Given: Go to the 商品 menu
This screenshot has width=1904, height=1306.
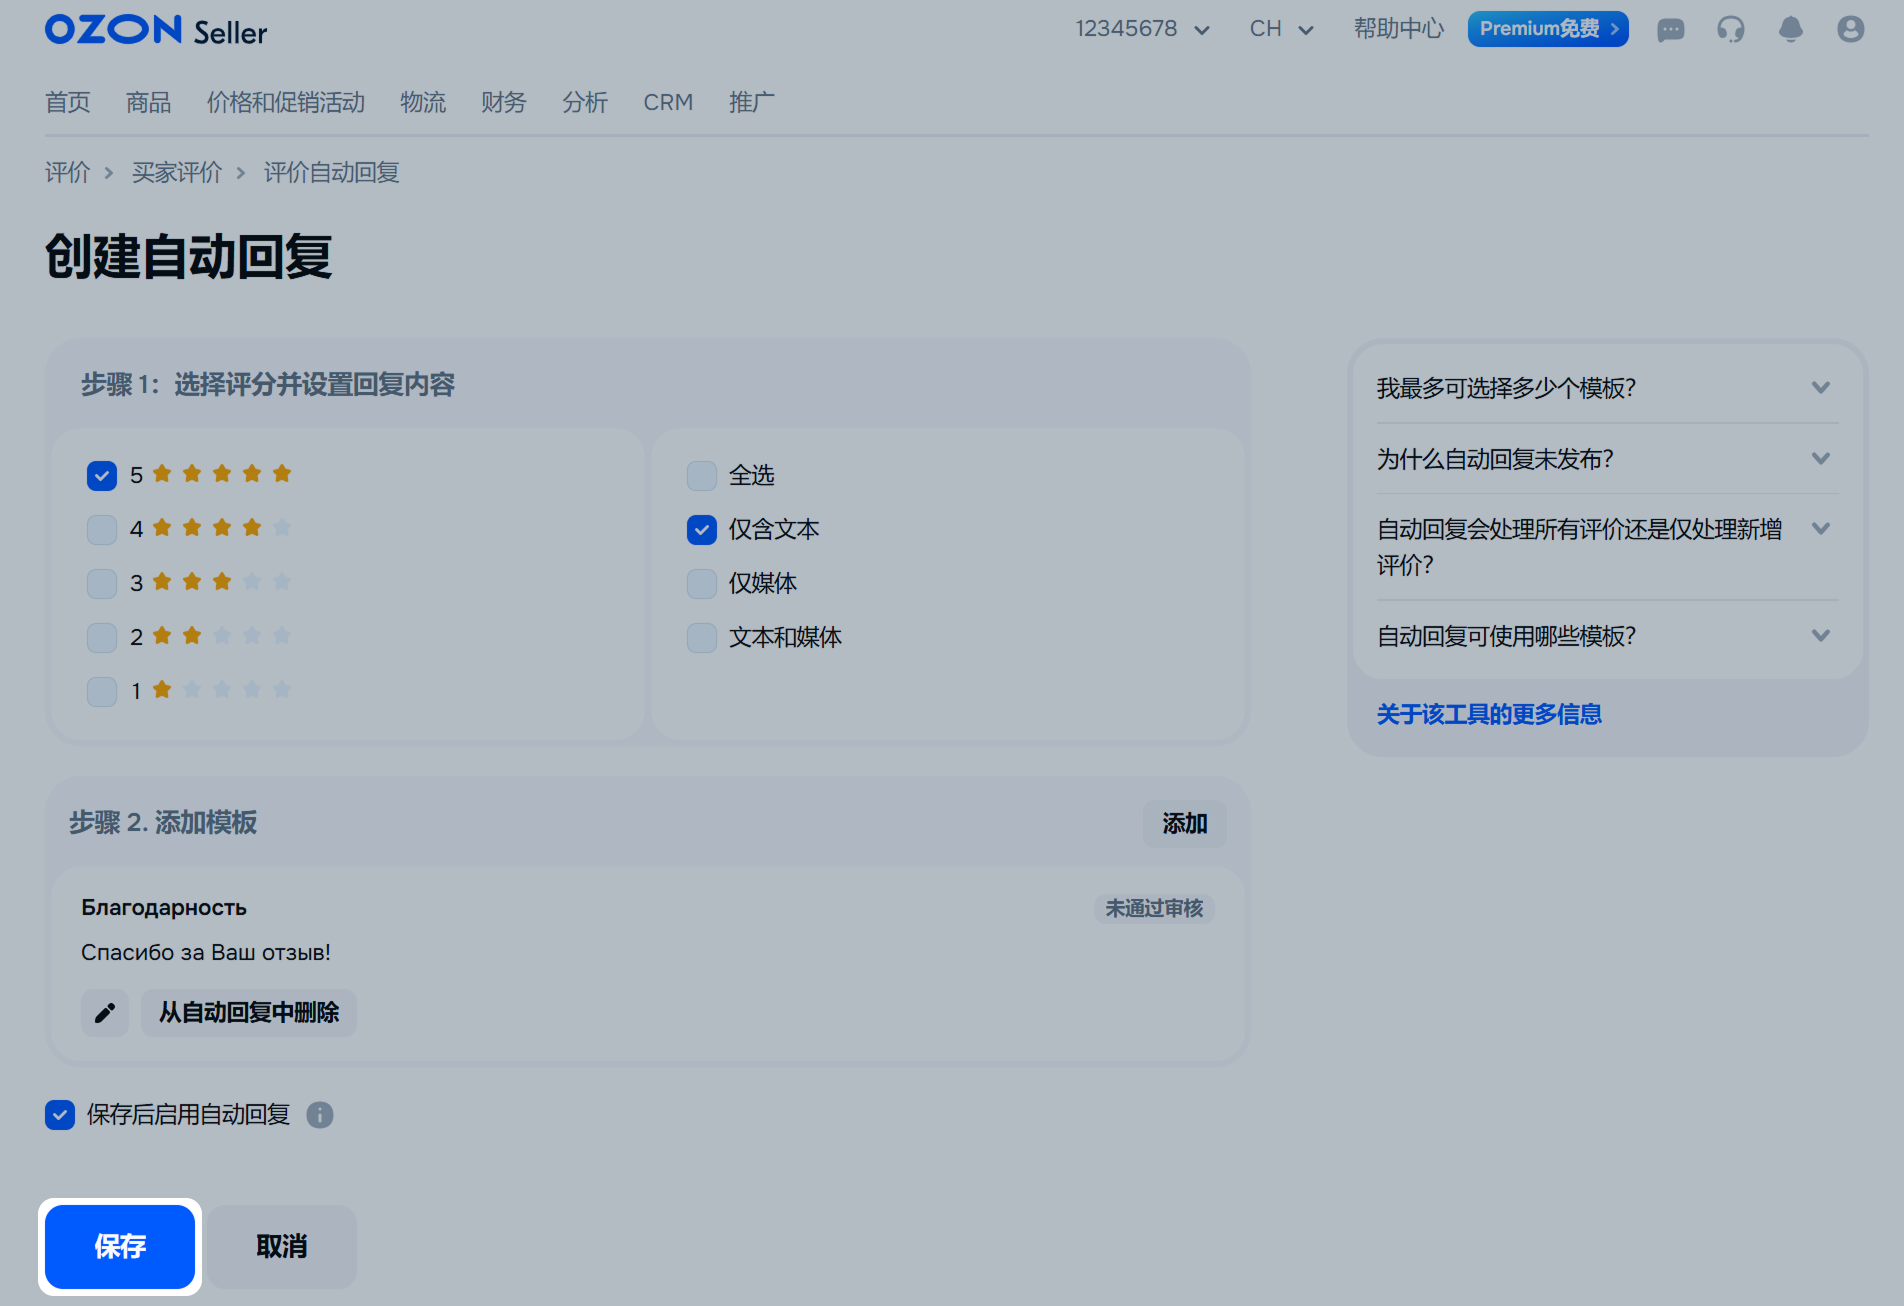Looking at the screenshot, I should [x=148, y=102].
